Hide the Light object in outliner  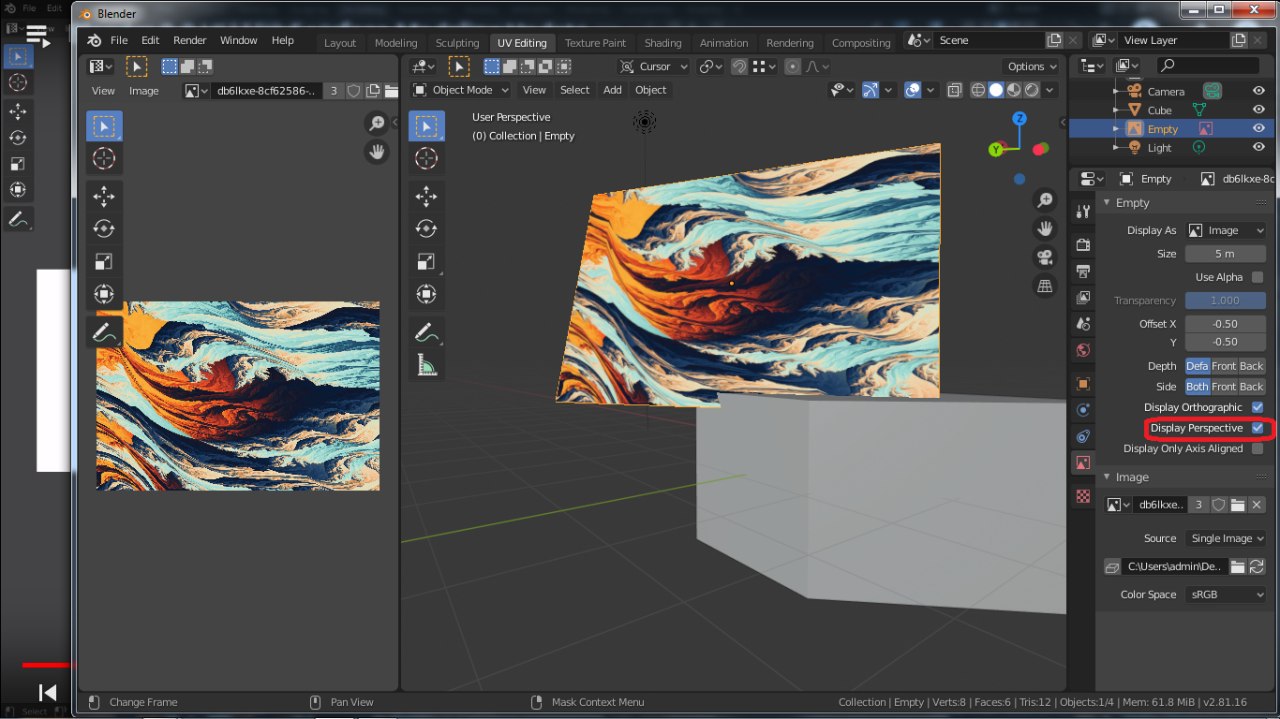click(1259, 147)
